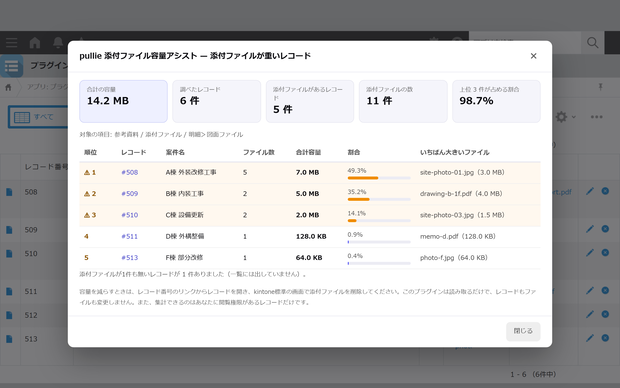Click the 0.9% ratio bar

(x=379, y=242)
